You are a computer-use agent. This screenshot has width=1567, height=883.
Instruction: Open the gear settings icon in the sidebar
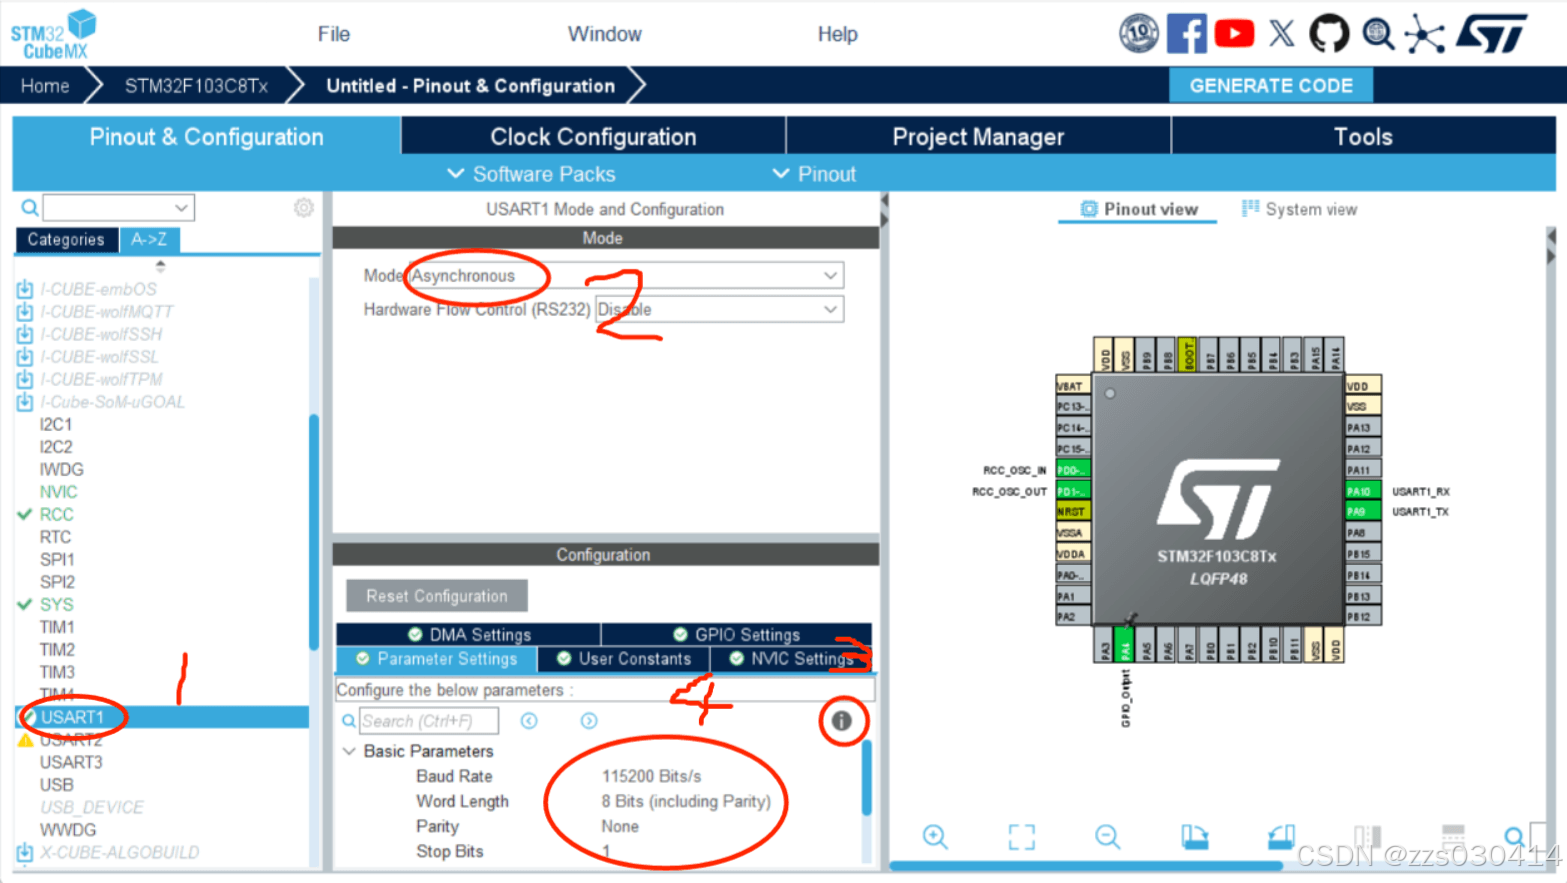point(303,208)
